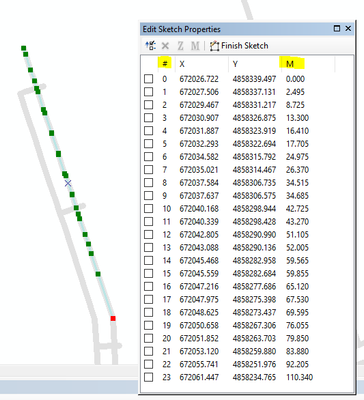
Task: Check the checkbox for vertex 7
Action: (149, 170)
